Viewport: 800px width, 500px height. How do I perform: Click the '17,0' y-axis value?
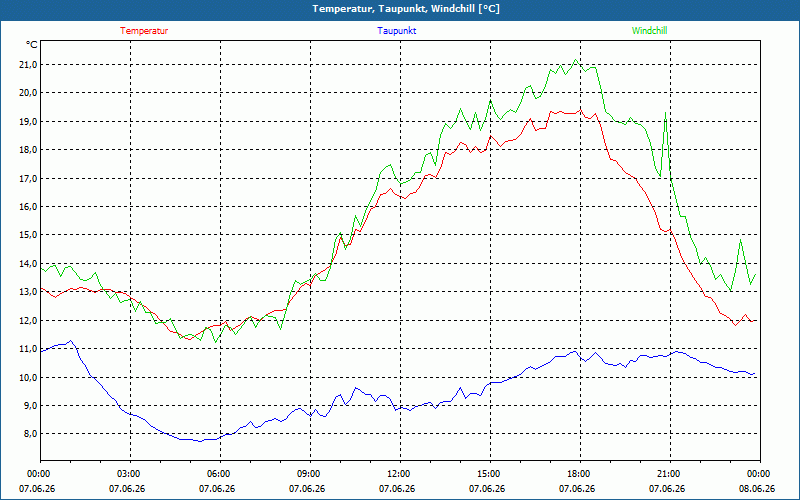point(28,178)
